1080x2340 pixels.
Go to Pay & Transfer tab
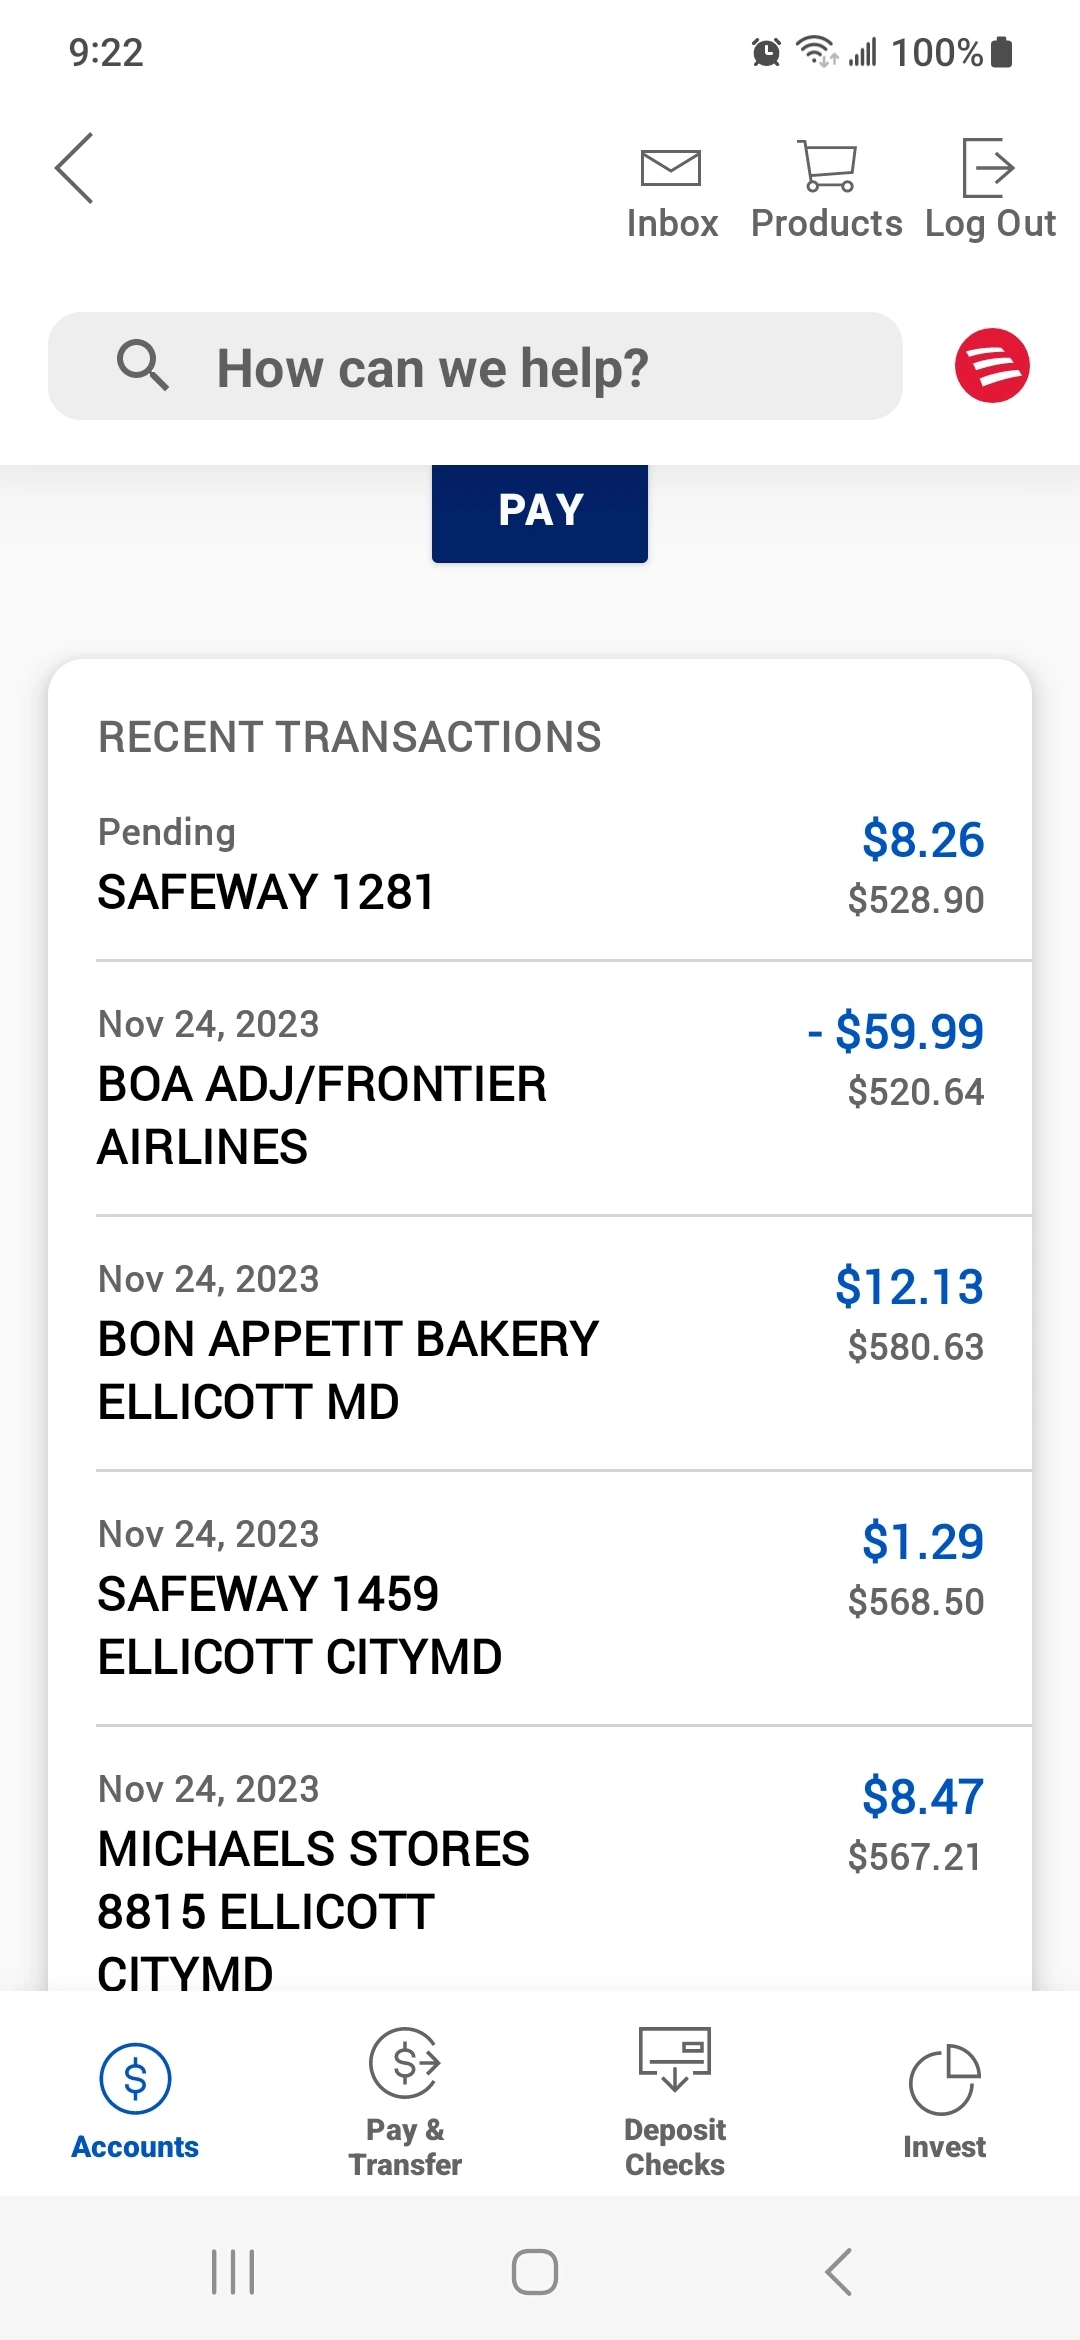[405, 2100]
